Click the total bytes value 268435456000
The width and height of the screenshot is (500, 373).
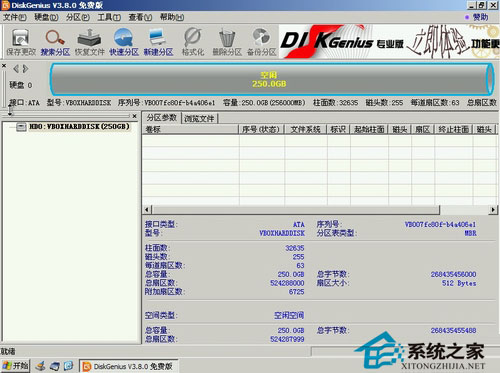[x=453, y=274]
